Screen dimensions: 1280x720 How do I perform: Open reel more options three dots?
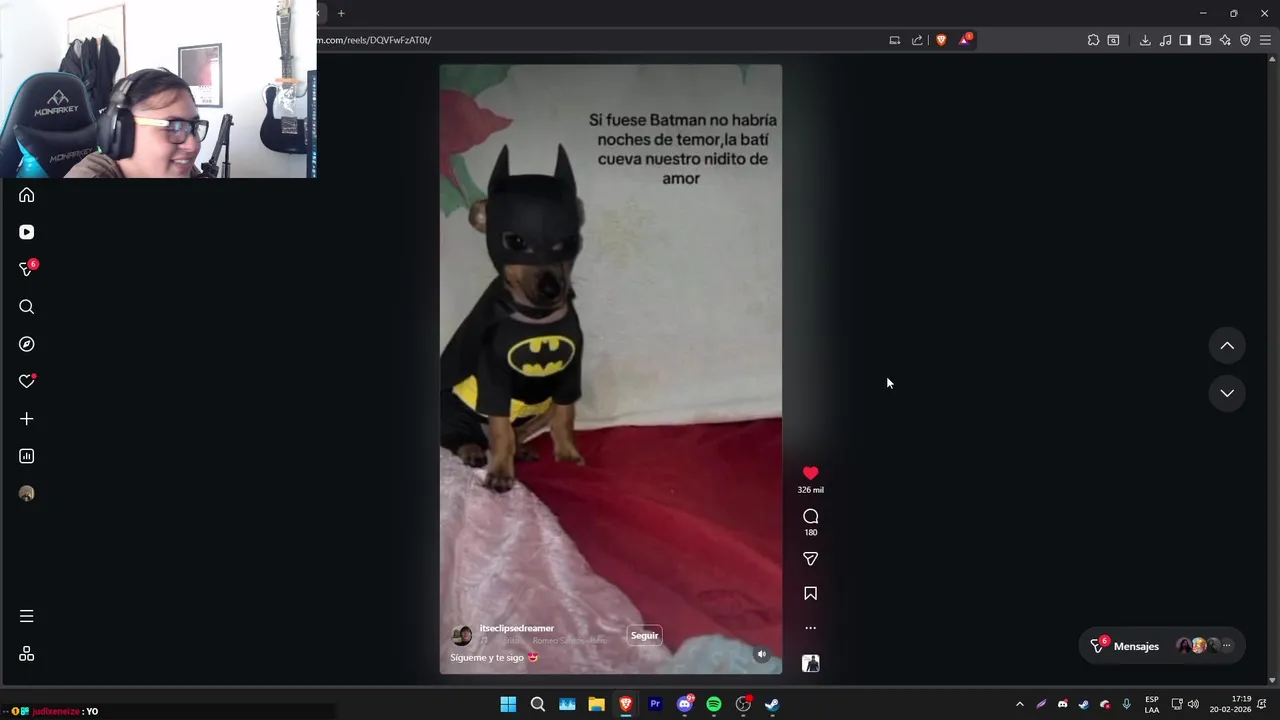pos(811,628)
